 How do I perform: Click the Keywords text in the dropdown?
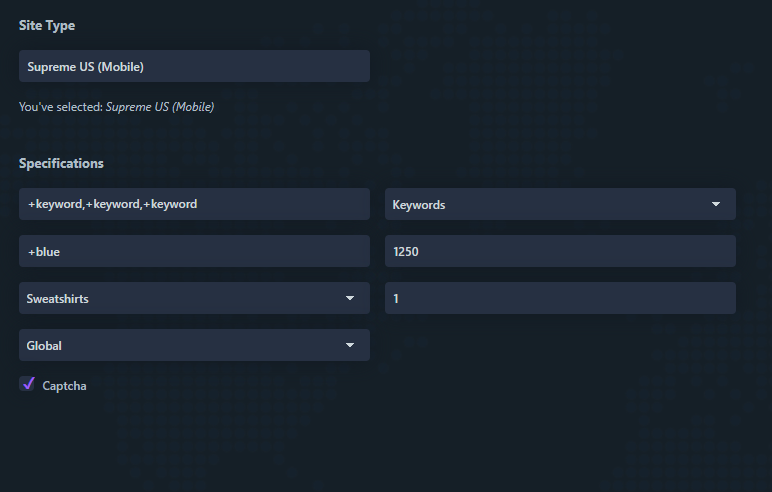pyautogui.click(x=419, y=204)
